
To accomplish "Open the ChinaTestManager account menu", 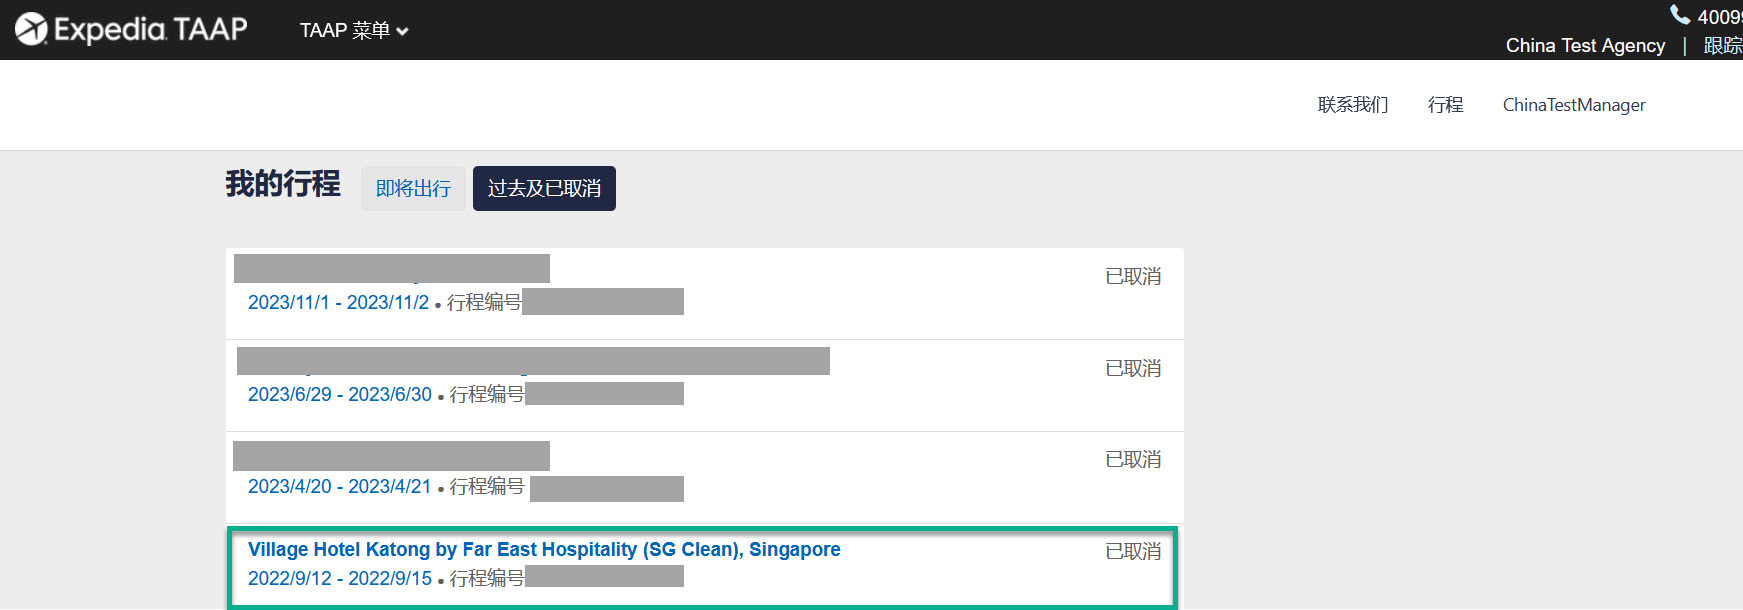I will coord(1574,105).
